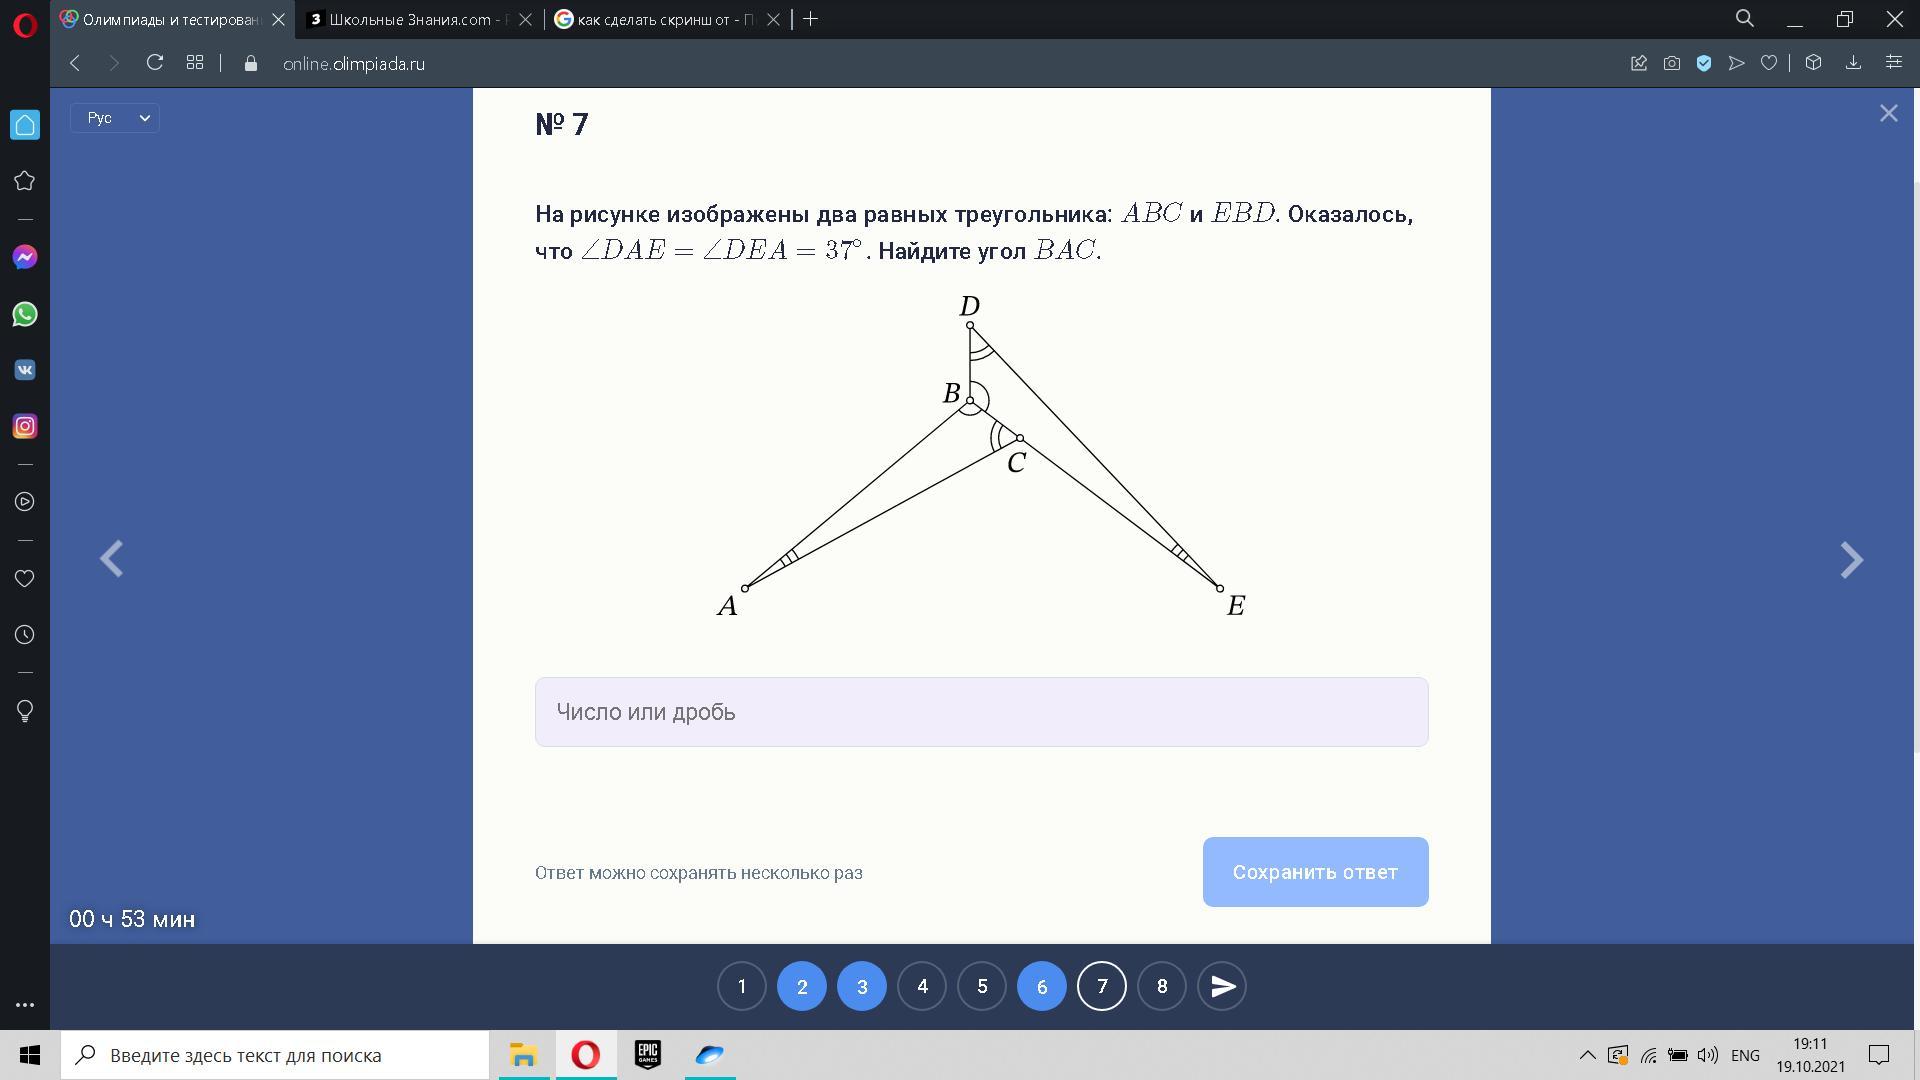Click the snapshot camera icon
This screenshot has width=1920, height=1080.
pyautogui.click(x=1671, y=63)
